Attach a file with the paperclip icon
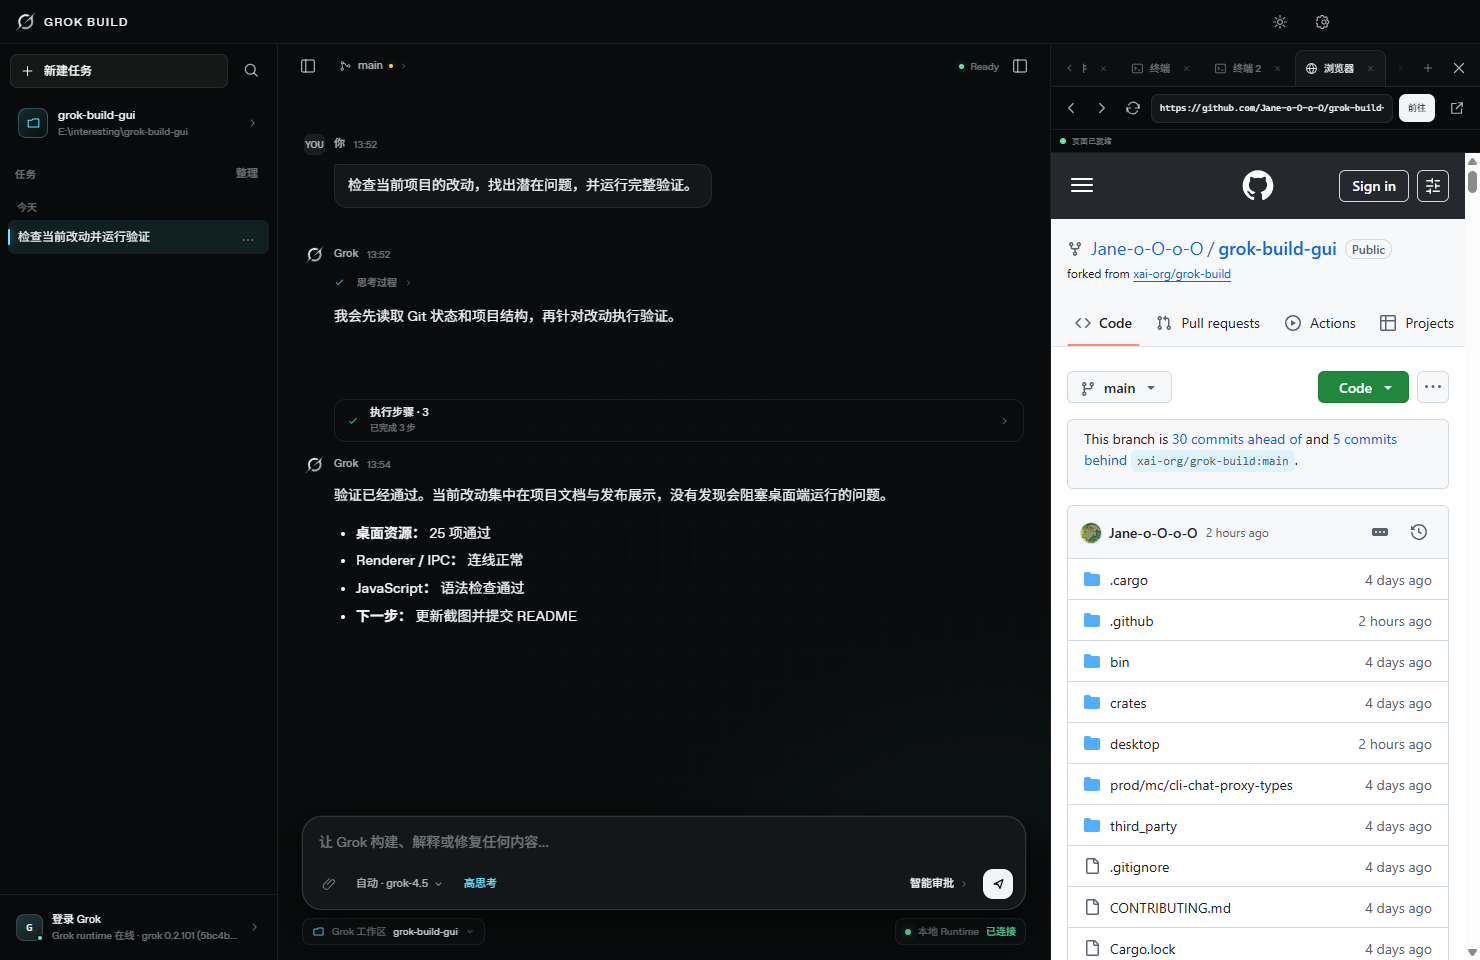 tap(328, 883)
